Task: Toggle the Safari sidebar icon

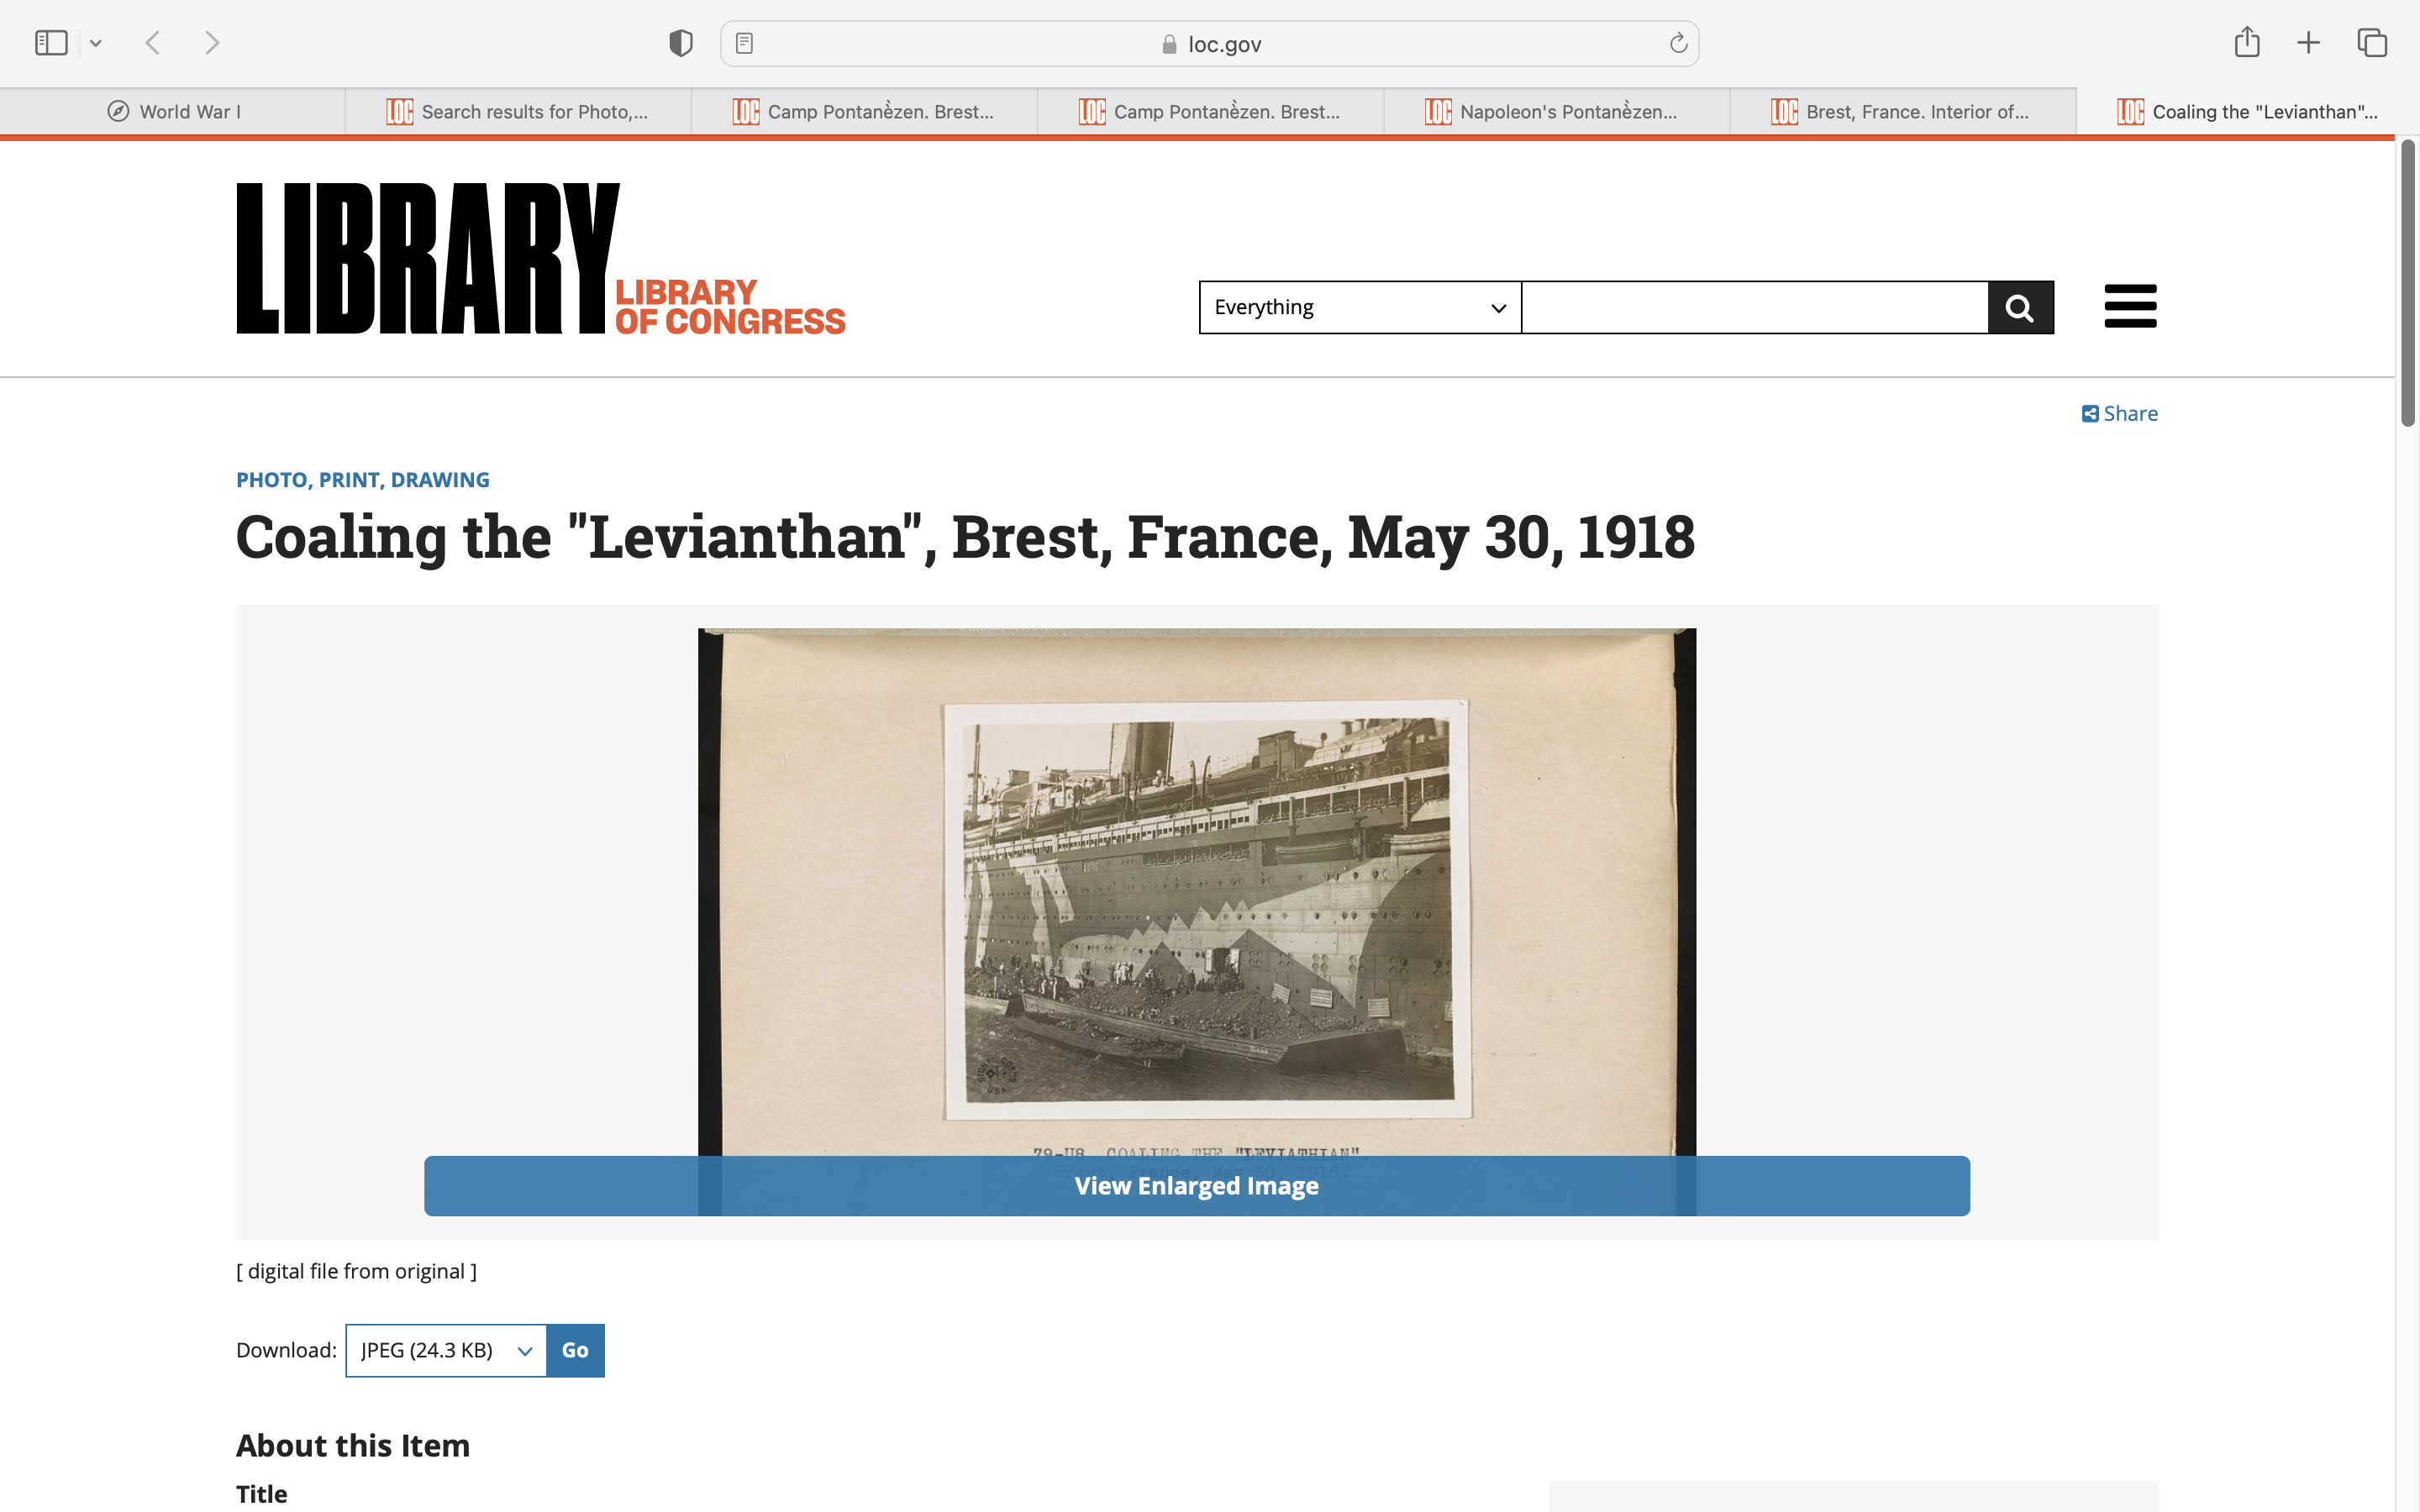Action: coord(51,43)
